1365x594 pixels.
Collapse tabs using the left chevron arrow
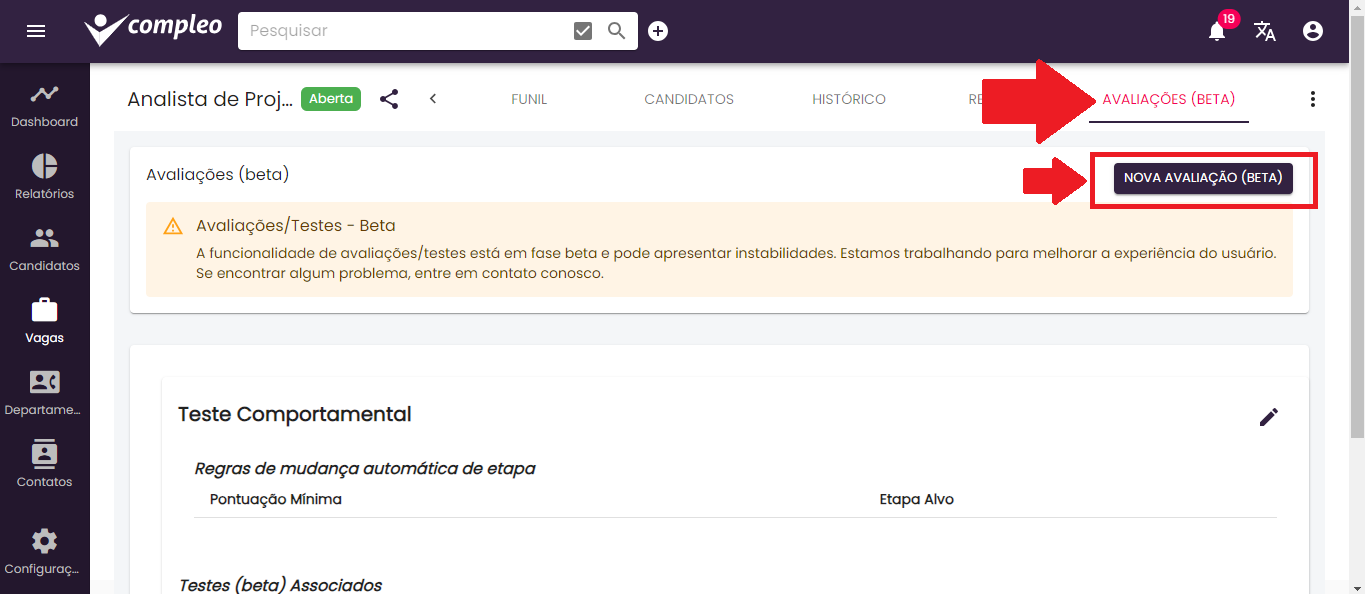[x=432, y=99]
